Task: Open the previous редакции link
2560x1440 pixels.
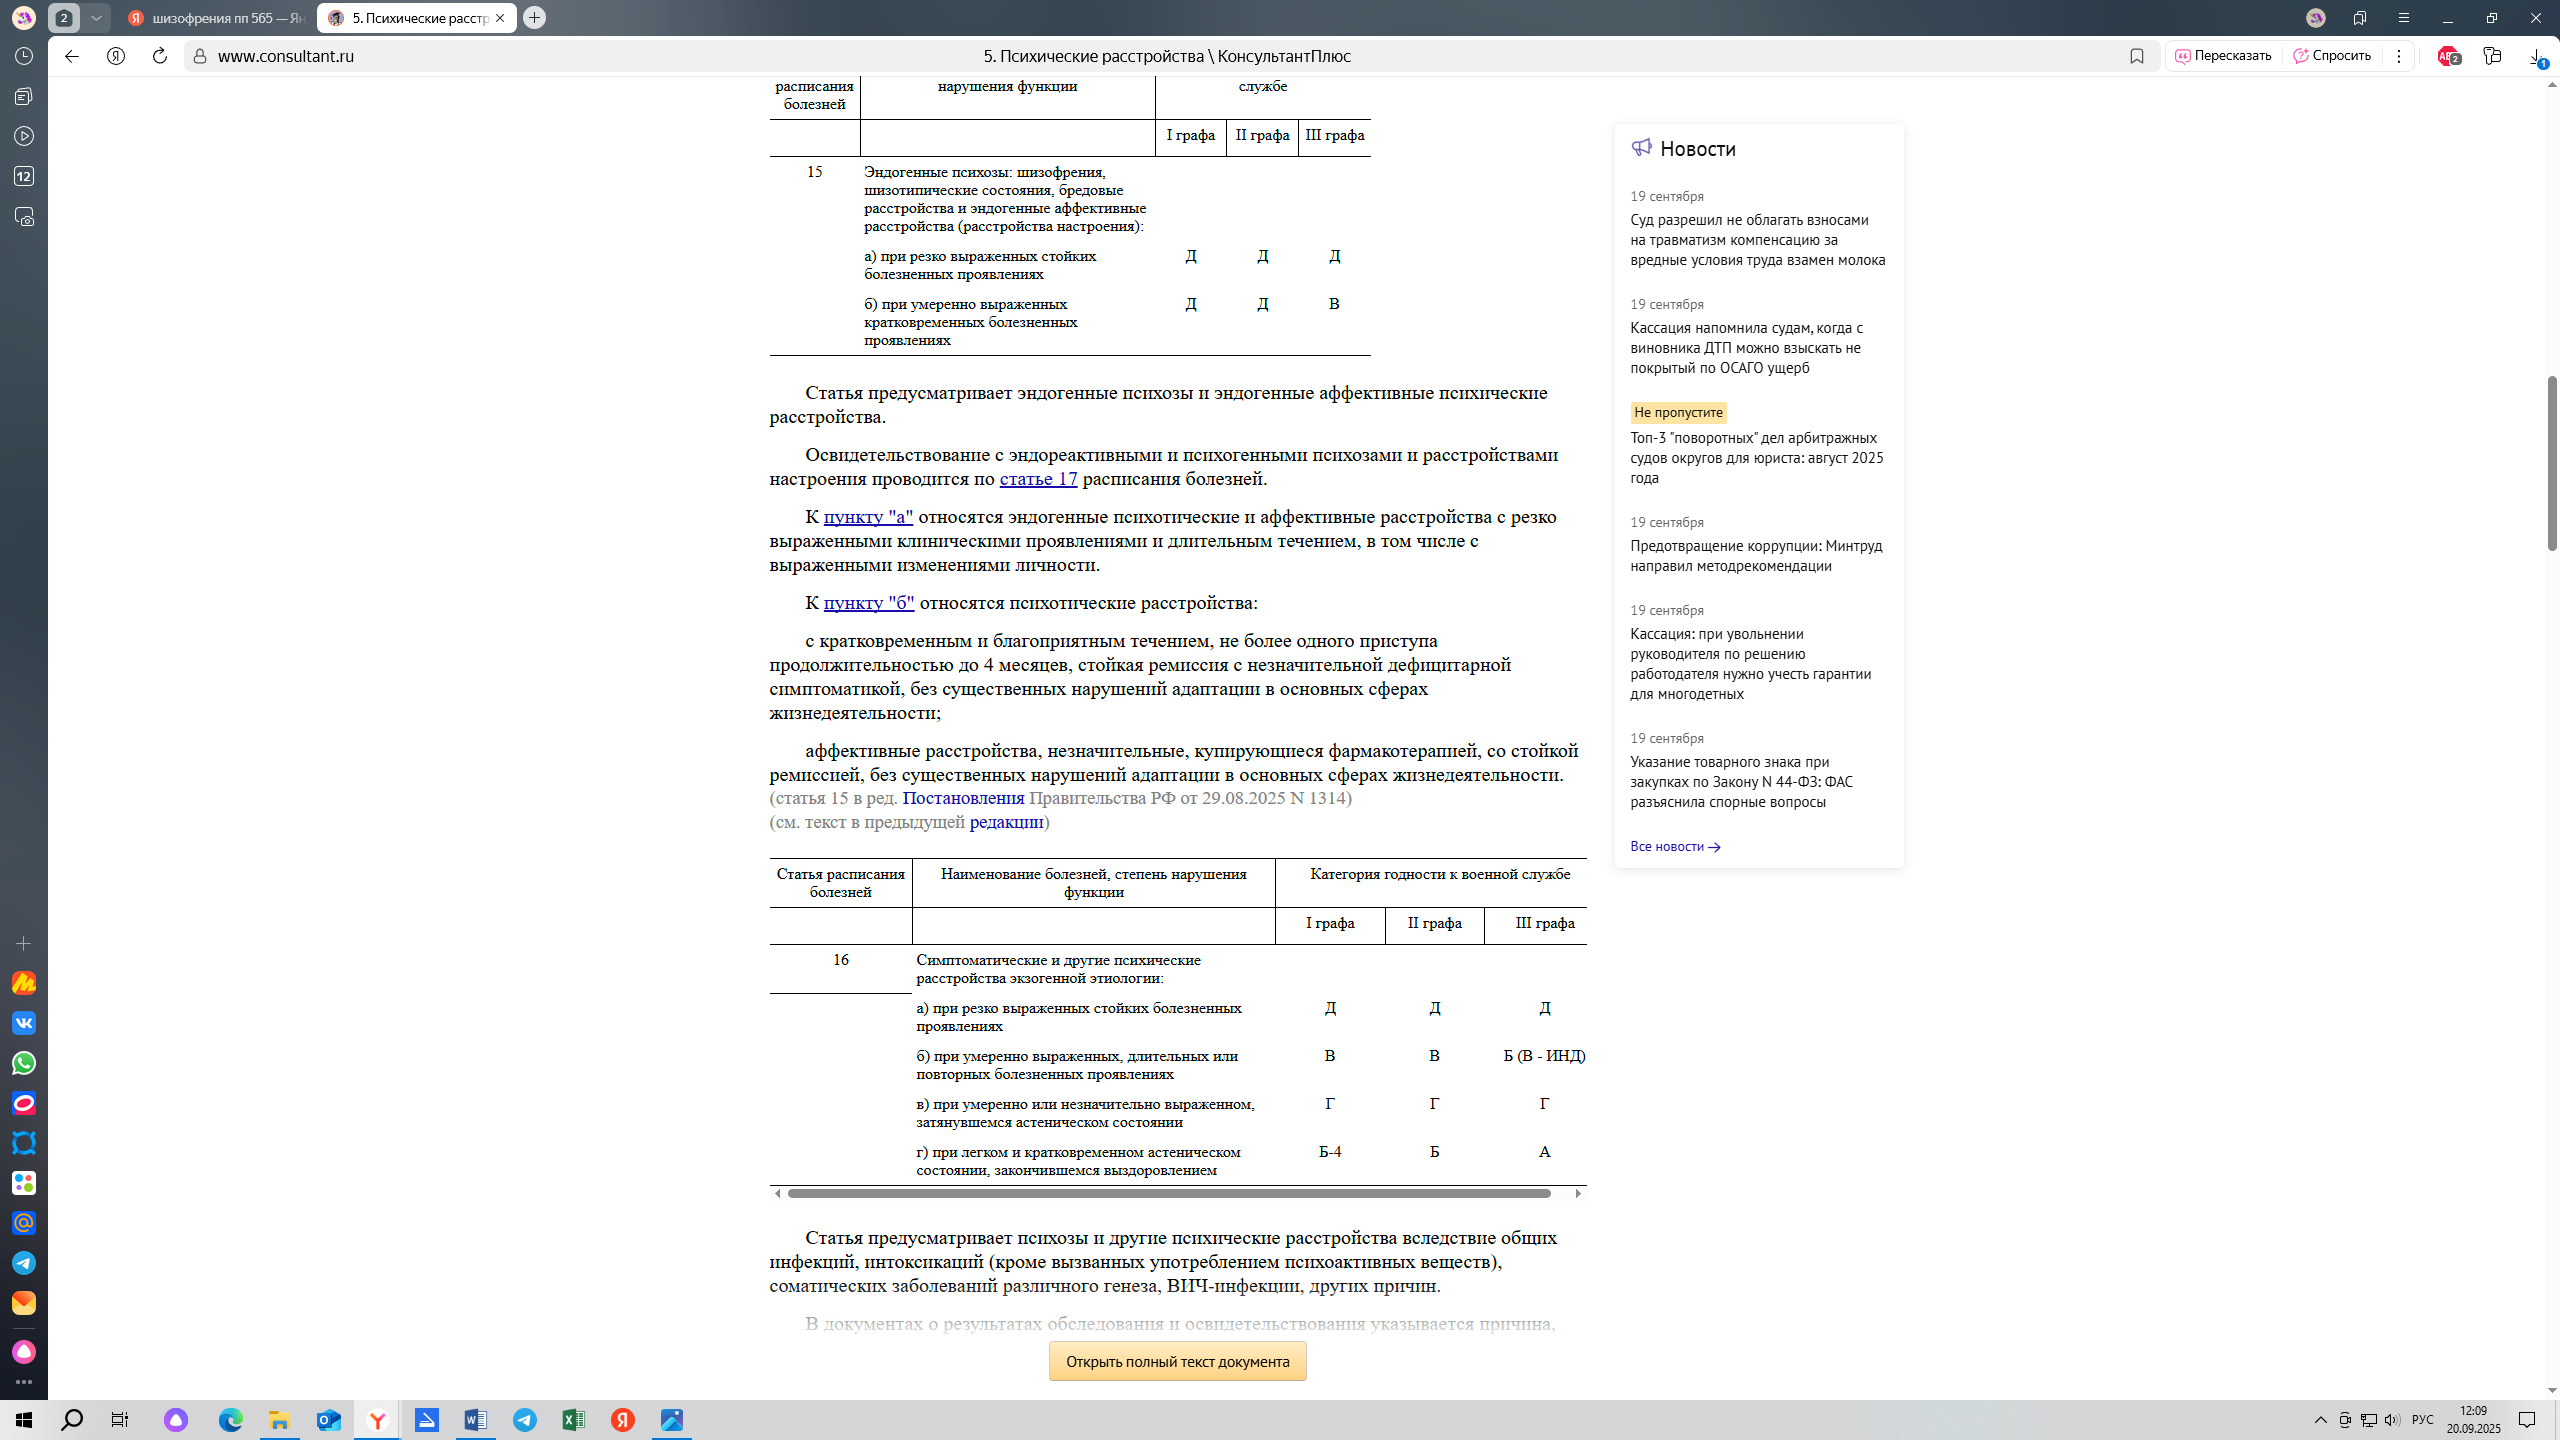Action: click(1006, 822)
